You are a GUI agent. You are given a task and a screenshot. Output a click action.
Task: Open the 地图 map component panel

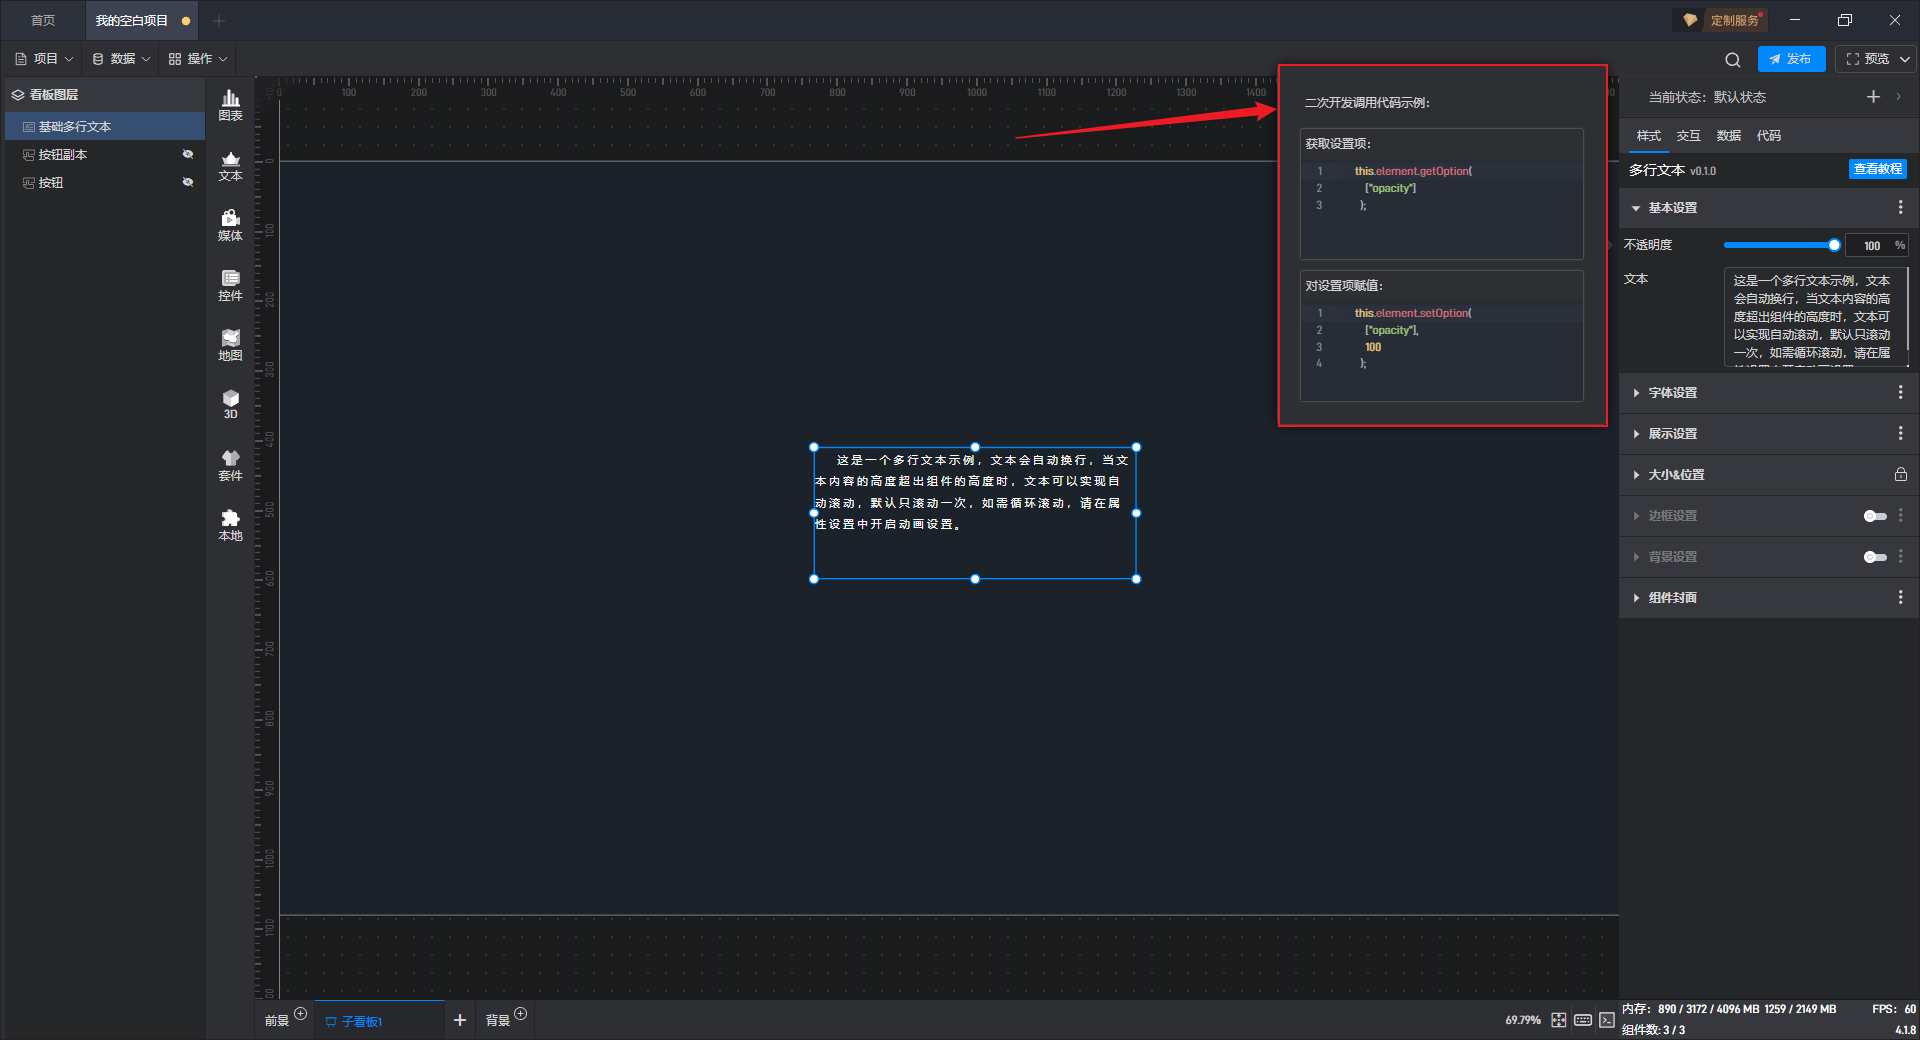(x=230, y=344)
